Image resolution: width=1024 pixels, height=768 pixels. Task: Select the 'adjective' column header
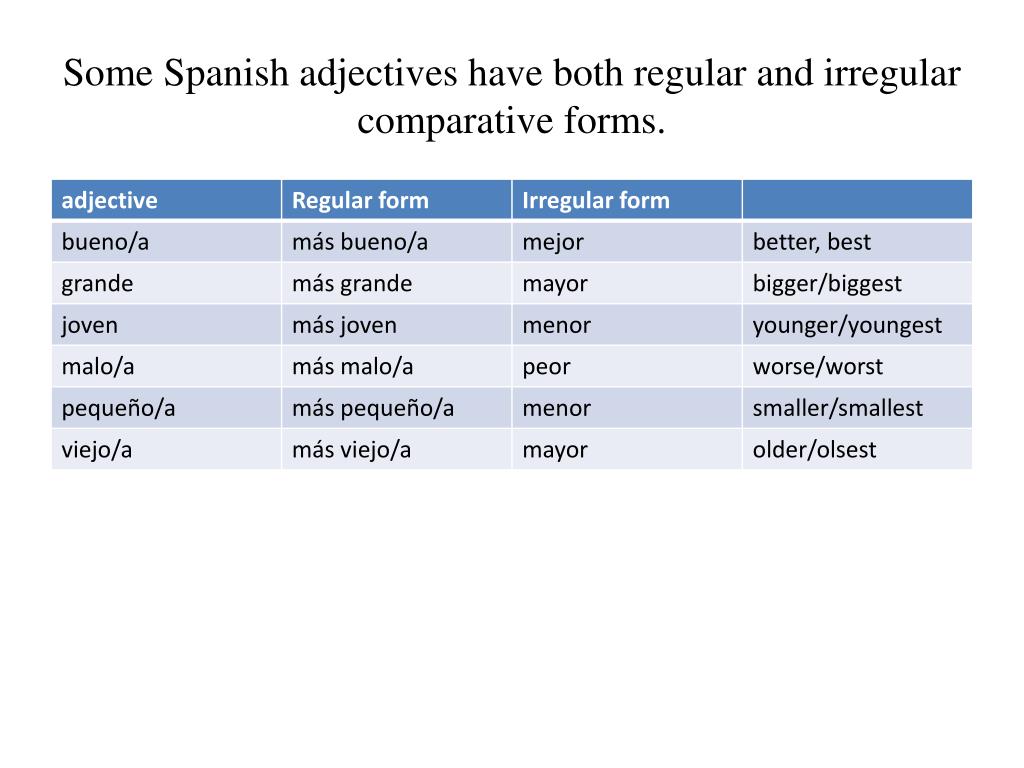click(x=167, y=200)
